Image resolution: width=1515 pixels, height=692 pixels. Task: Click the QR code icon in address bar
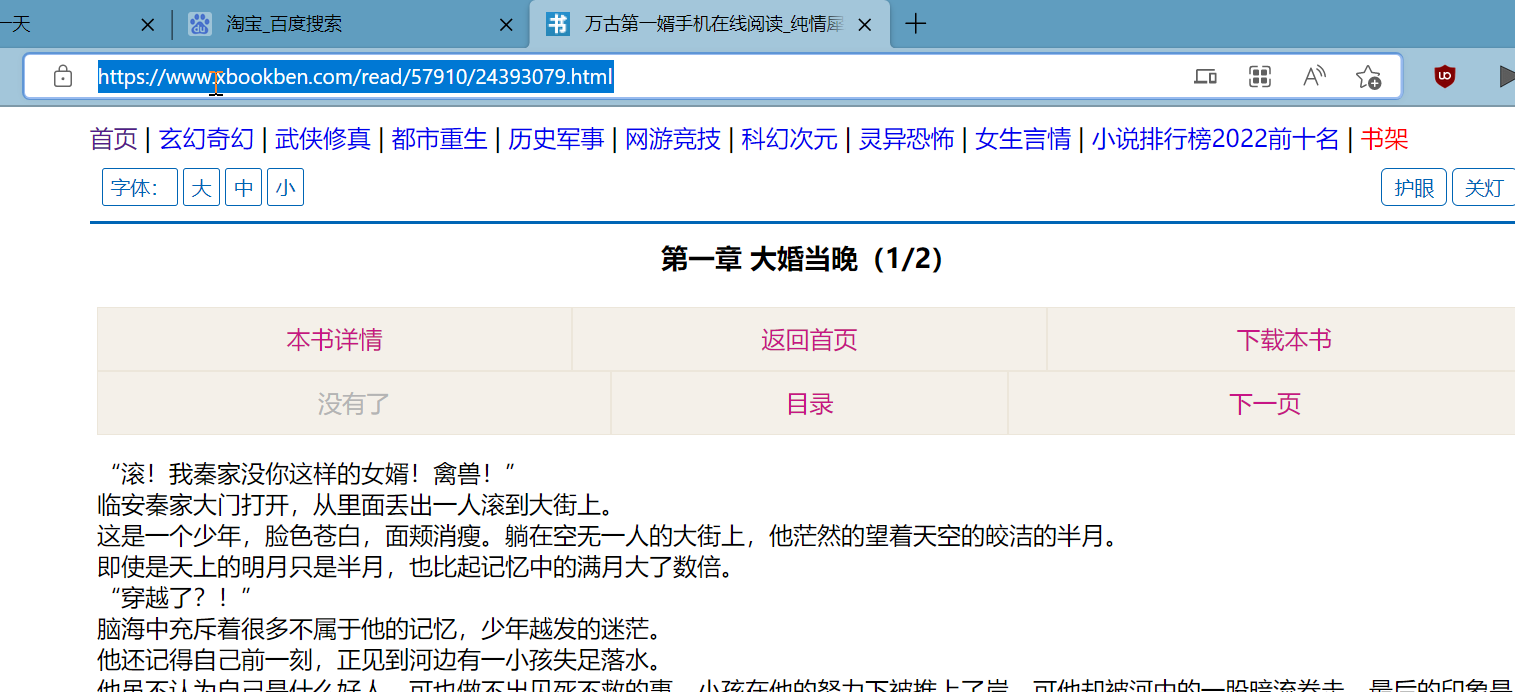point(1260,77)
